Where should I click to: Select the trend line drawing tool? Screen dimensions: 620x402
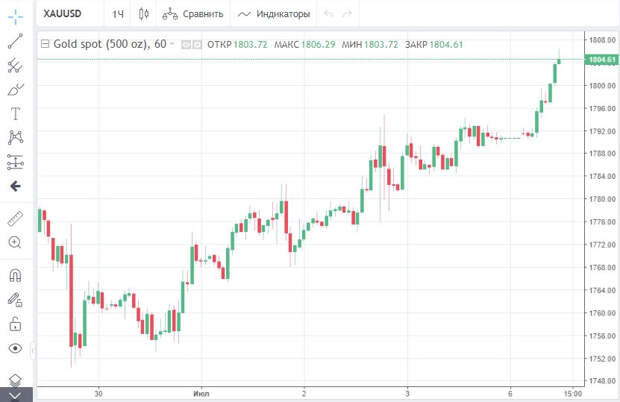(15, 41)
